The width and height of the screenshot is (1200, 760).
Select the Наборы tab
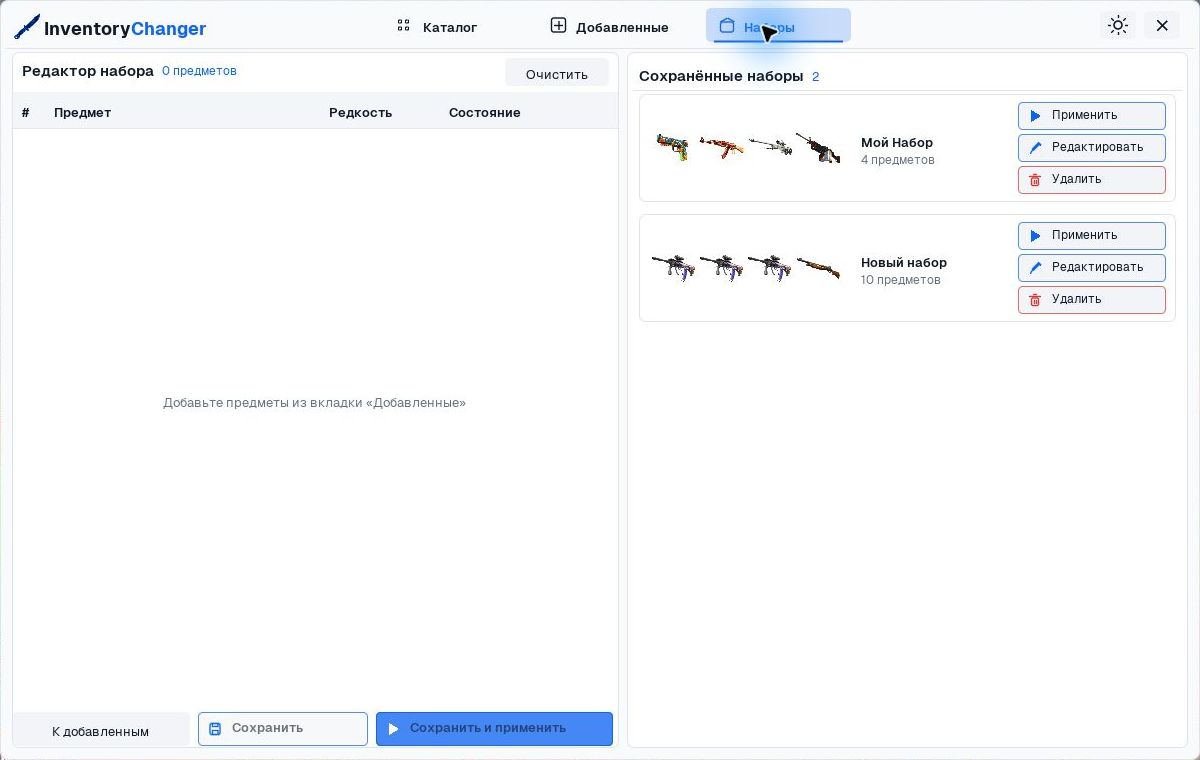[778, 26]
